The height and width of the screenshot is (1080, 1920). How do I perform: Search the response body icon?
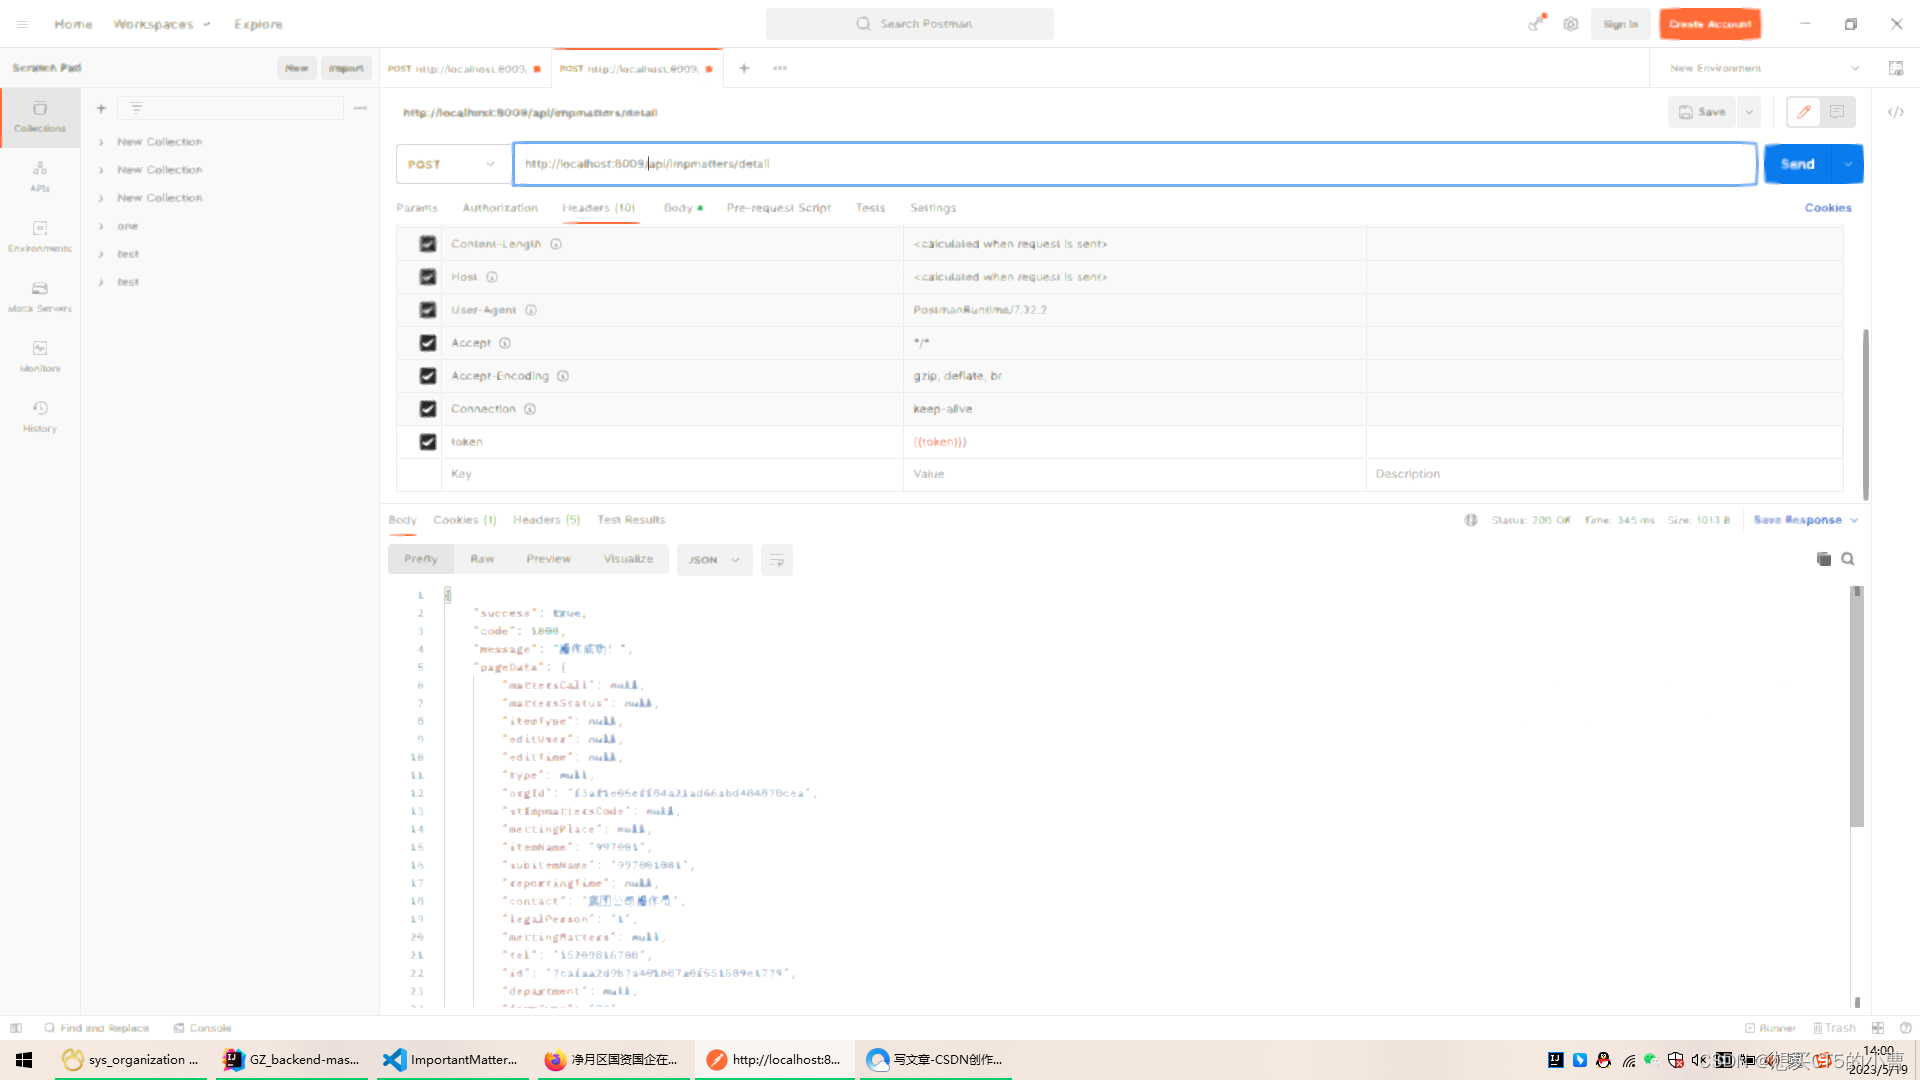point(1848,559)
